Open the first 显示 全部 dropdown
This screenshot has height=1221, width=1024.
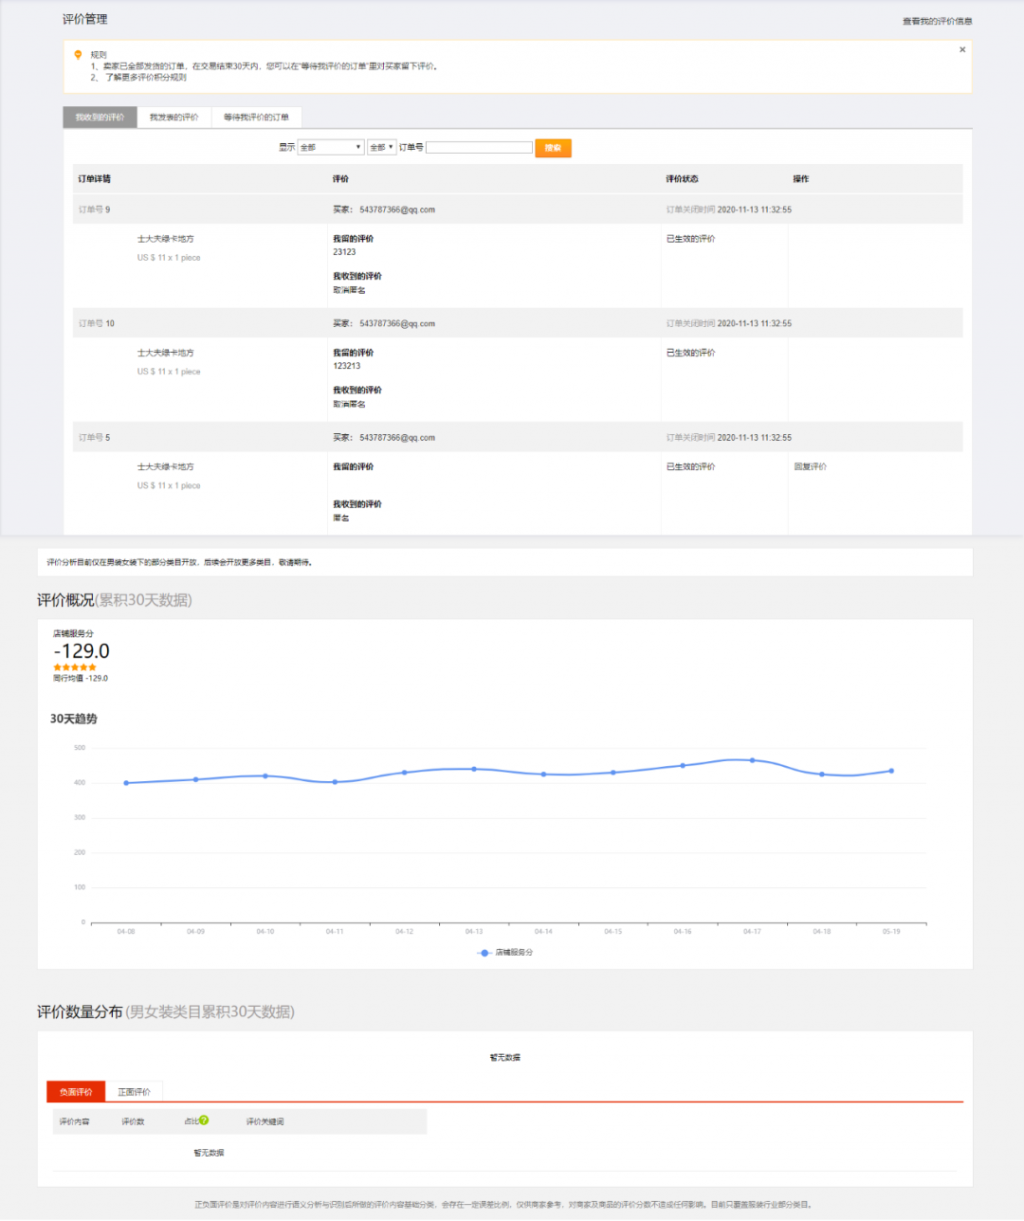pos(331,147)
